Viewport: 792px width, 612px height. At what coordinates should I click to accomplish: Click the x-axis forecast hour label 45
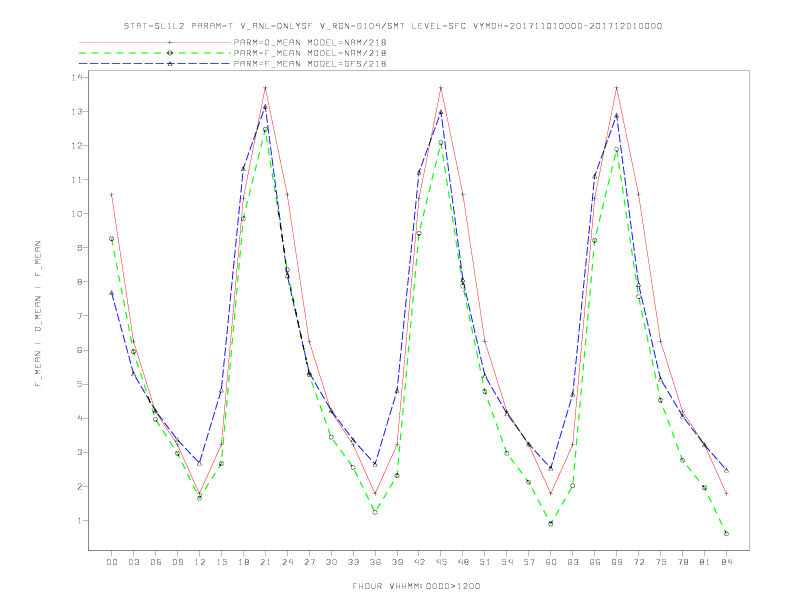point(441,562)
